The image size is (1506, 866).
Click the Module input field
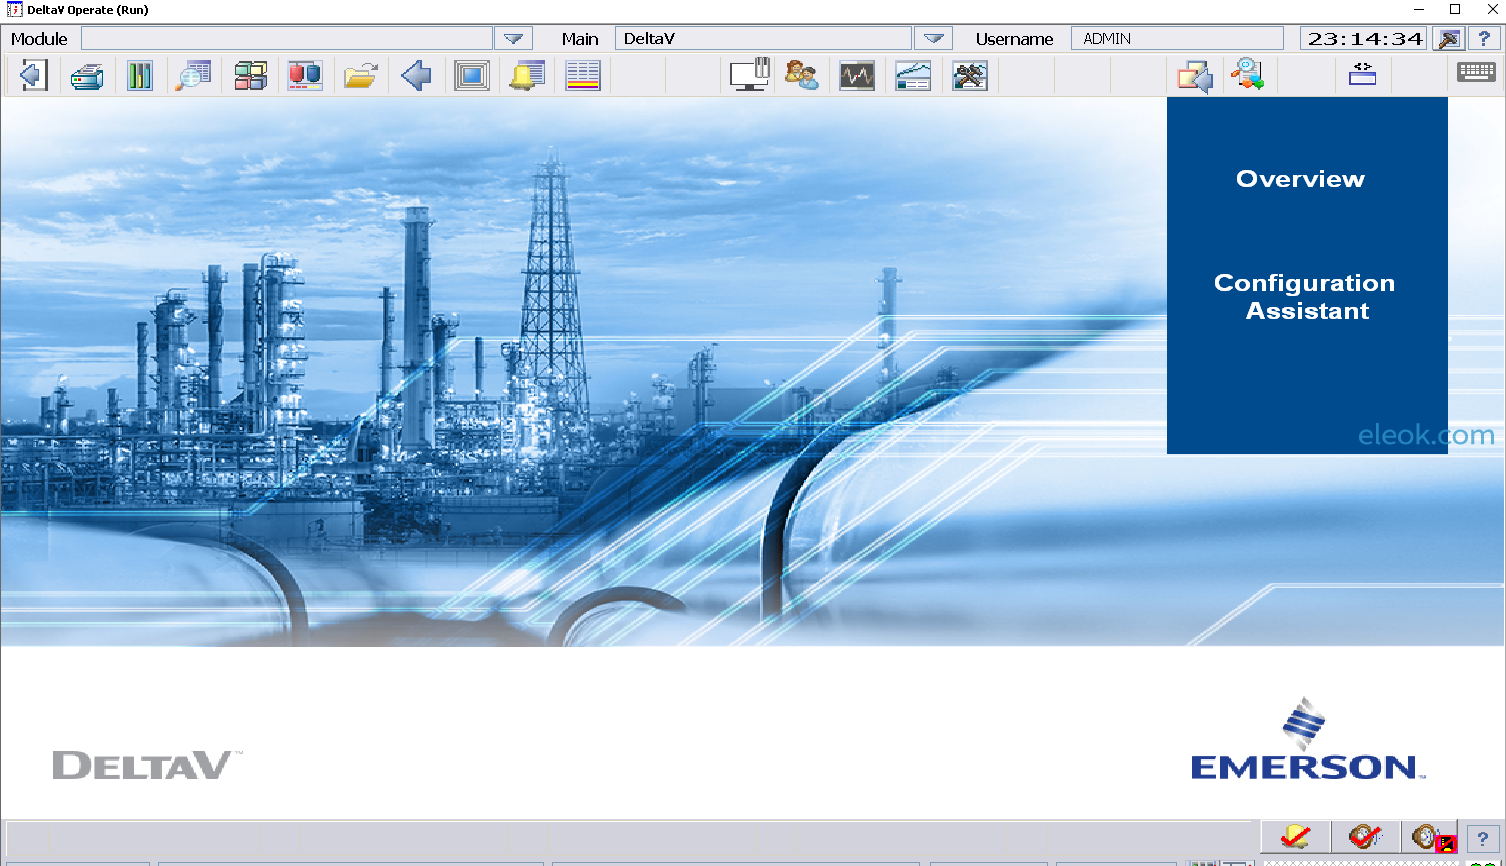coord(287,39)
